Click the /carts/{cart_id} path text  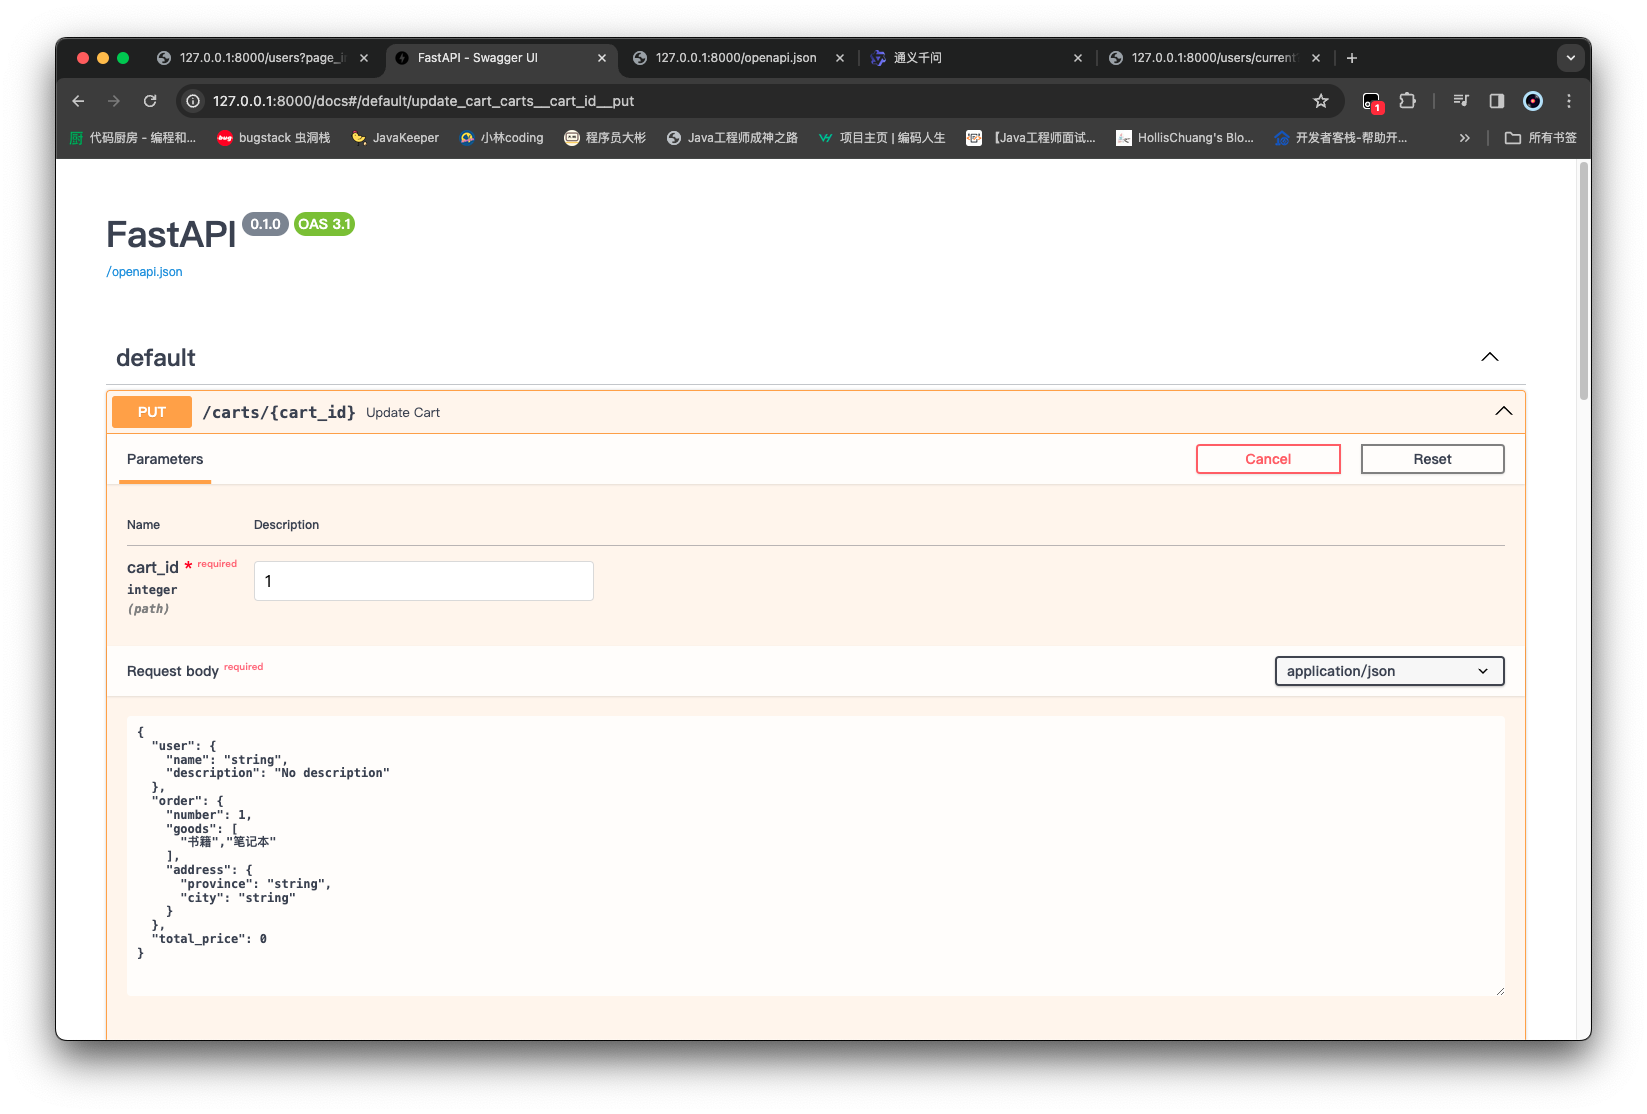tap(279, 412)
